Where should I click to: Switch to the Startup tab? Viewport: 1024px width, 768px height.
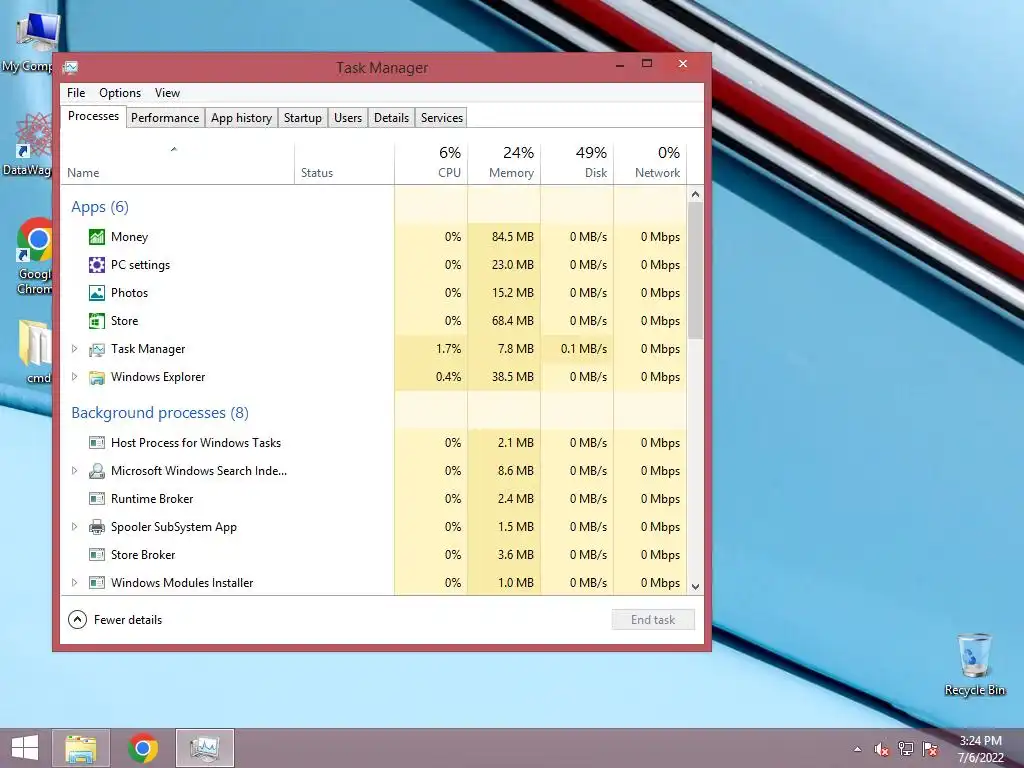click(302, 118)
